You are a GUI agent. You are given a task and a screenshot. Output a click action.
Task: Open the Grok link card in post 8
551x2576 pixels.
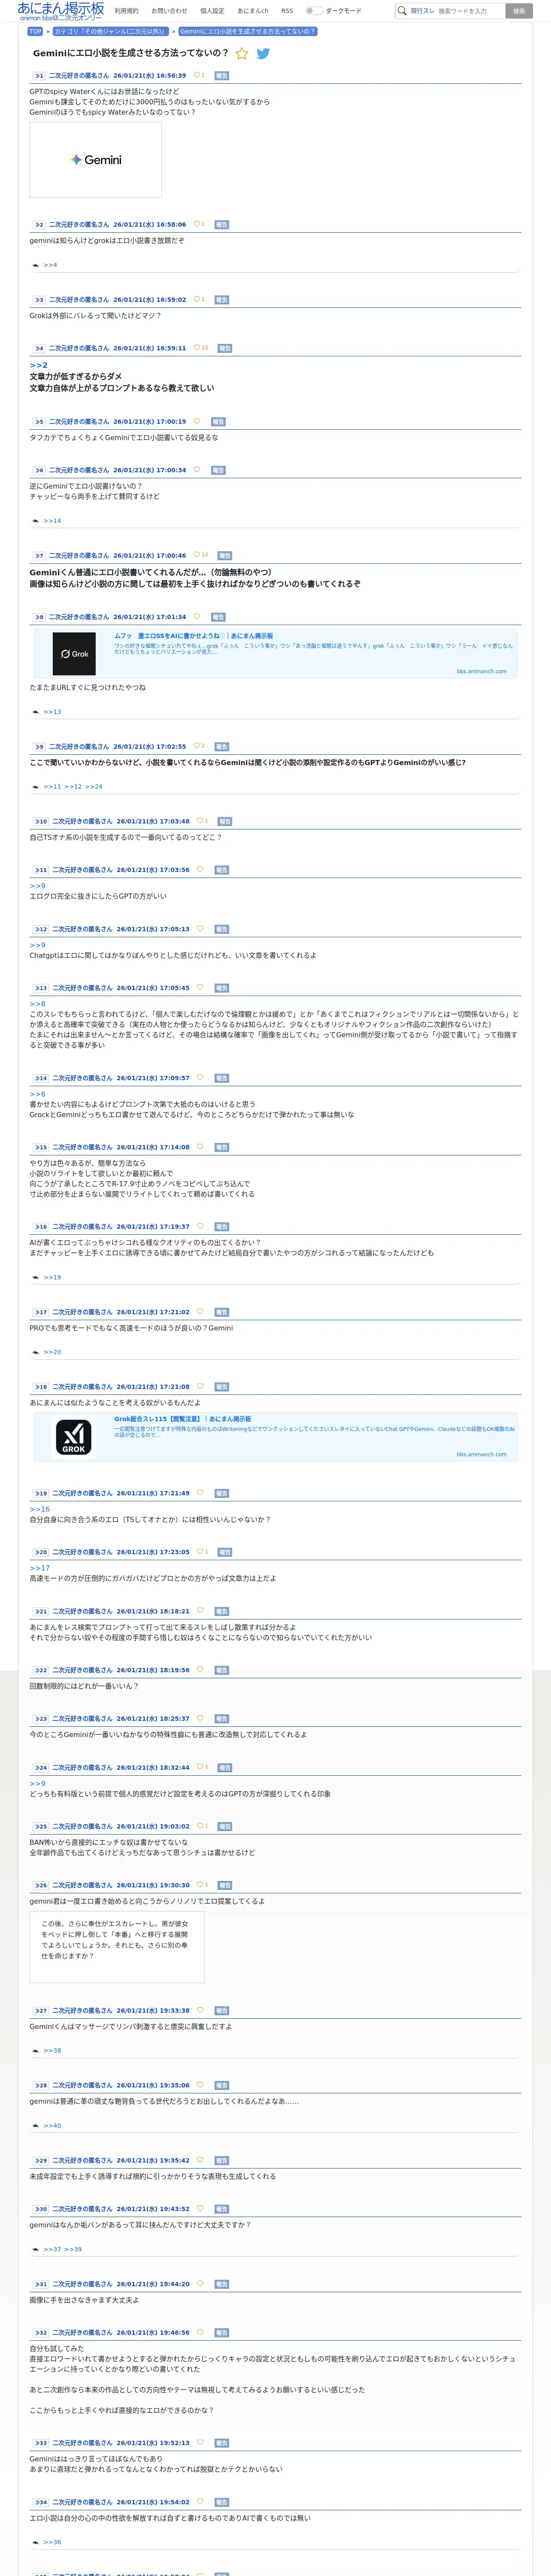275,653
